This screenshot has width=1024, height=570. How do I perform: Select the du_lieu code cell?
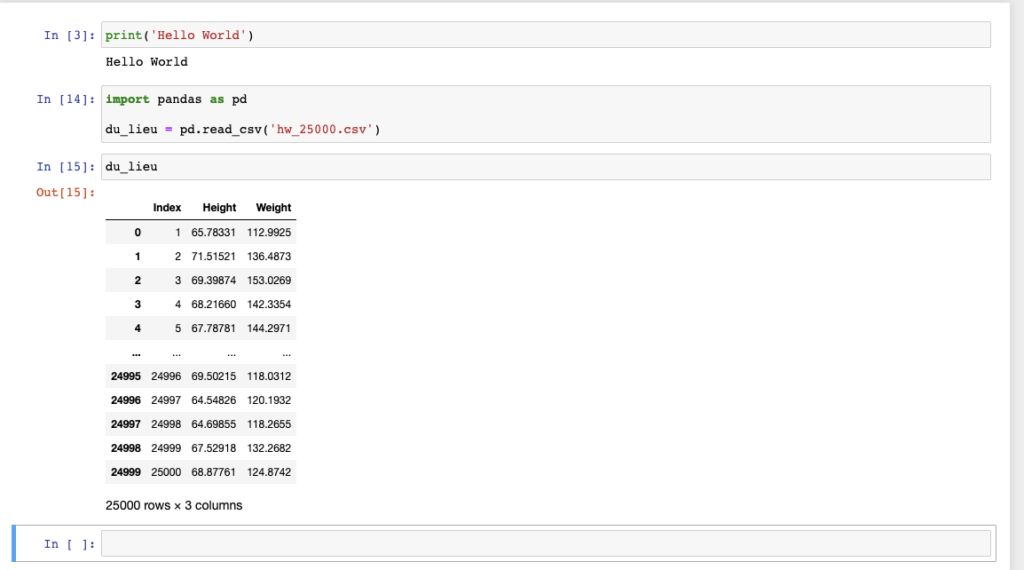click(545, 167)
